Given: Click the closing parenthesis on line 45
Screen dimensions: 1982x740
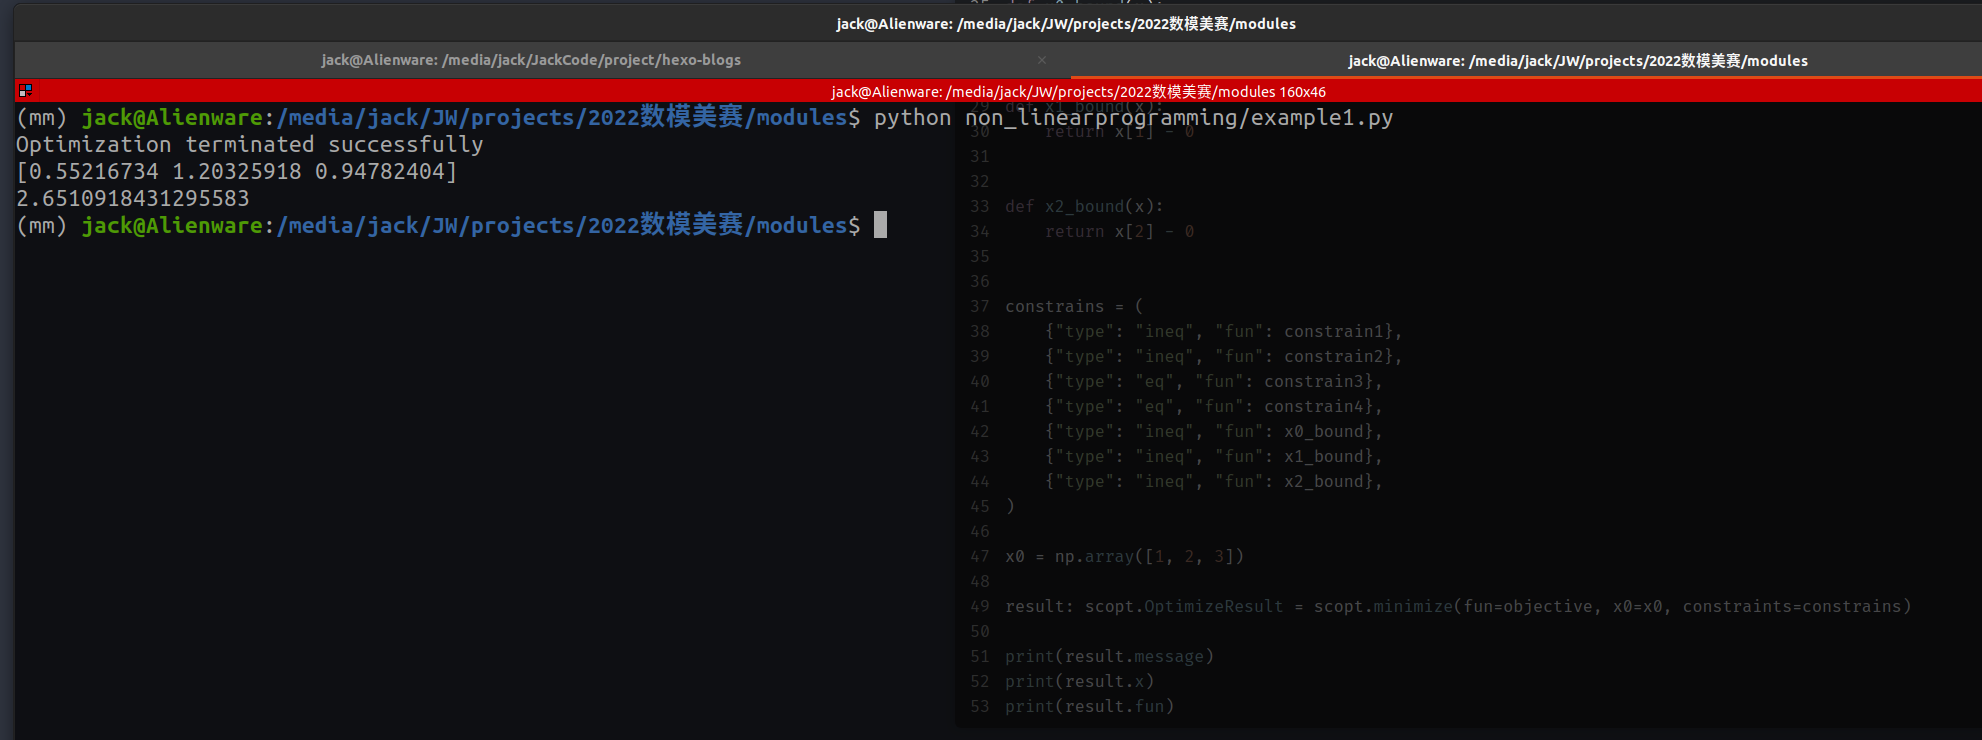Looking at the screenshot, I should pos(1010,507).
